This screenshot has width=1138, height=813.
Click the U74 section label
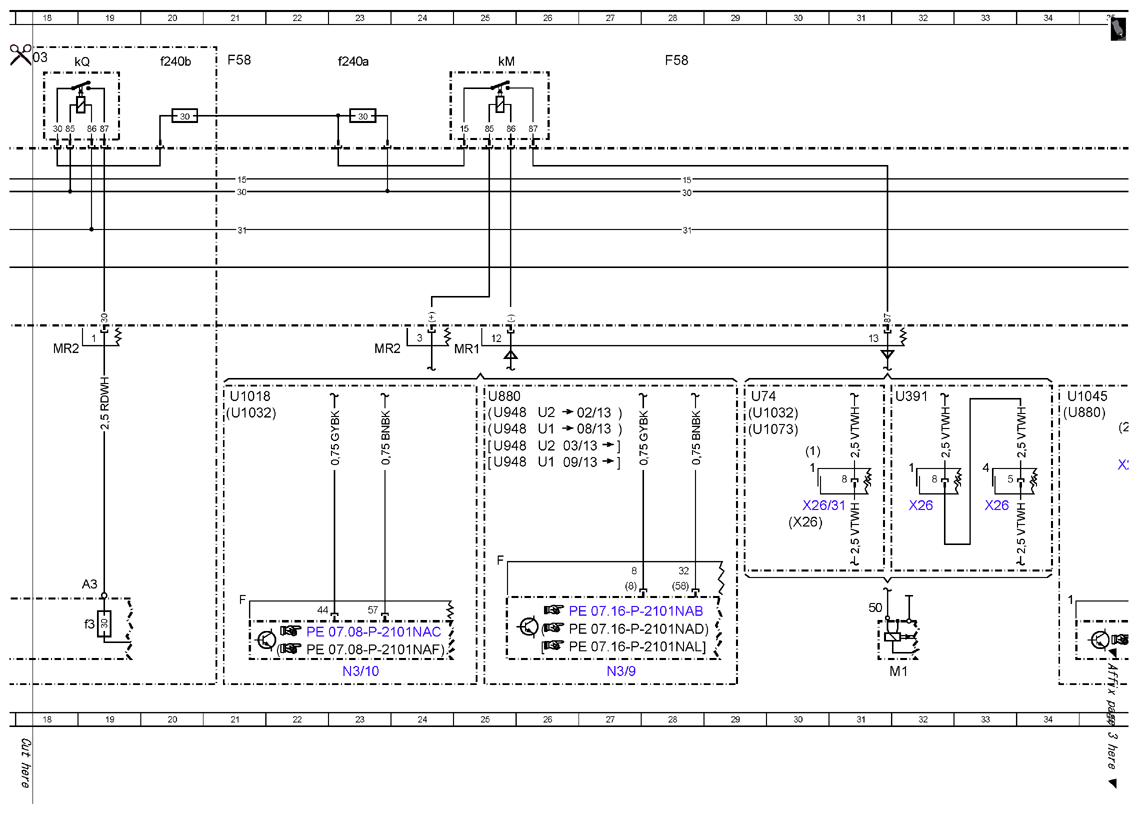coord(763,396)
